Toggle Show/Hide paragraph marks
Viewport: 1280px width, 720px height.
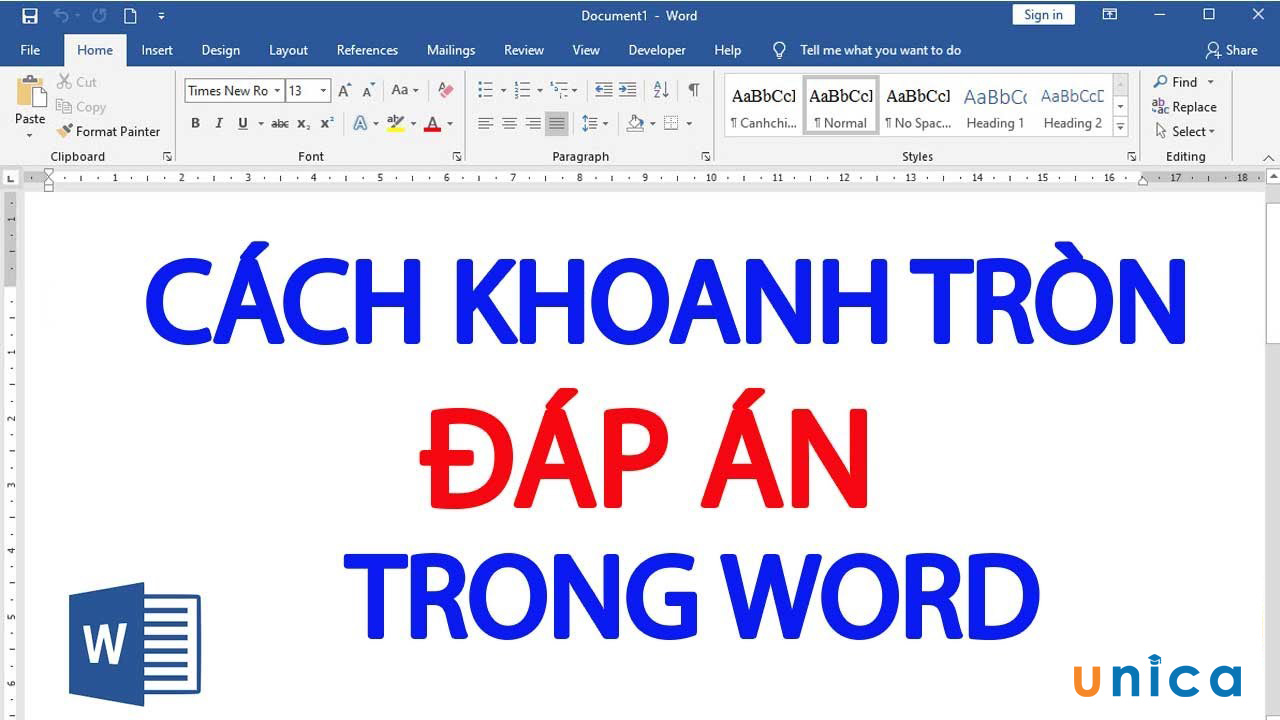pyautogui.click(x=693, y=90)
